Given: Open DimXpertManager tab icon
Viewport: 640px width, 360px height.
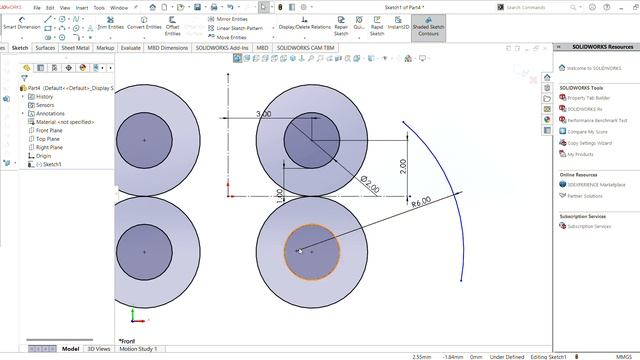Looking at the screenshot, I should tap(69, 68).
